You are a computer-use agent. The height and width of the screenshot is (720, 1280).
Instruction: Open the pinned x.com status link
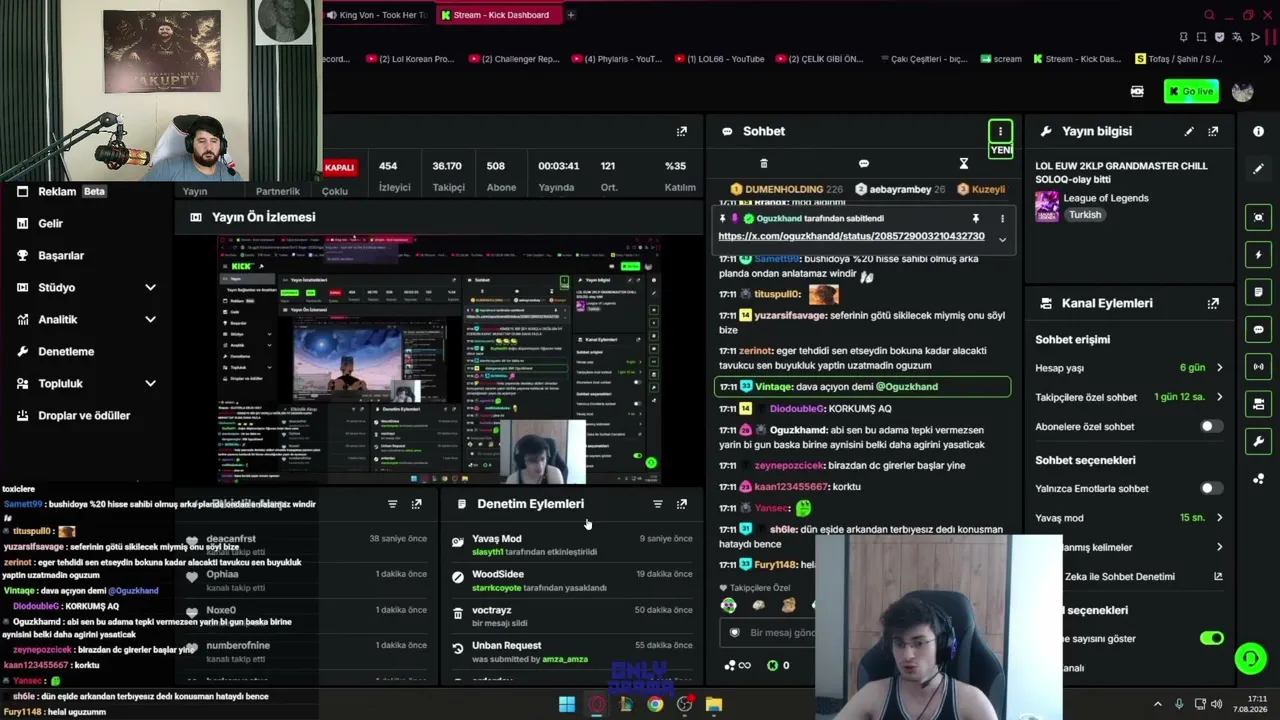click(x=851, y=236)
